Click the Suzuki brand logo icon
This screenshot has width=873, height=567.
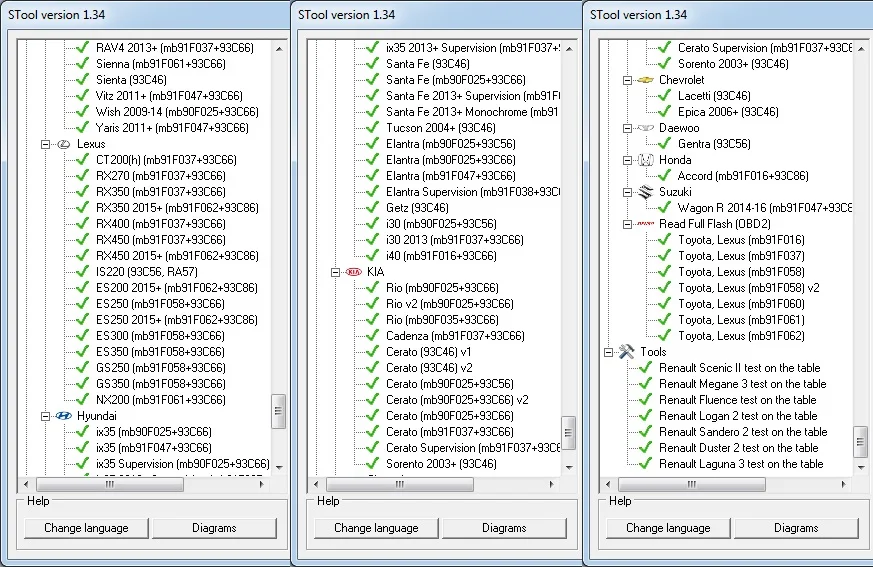tap(645, 192)
